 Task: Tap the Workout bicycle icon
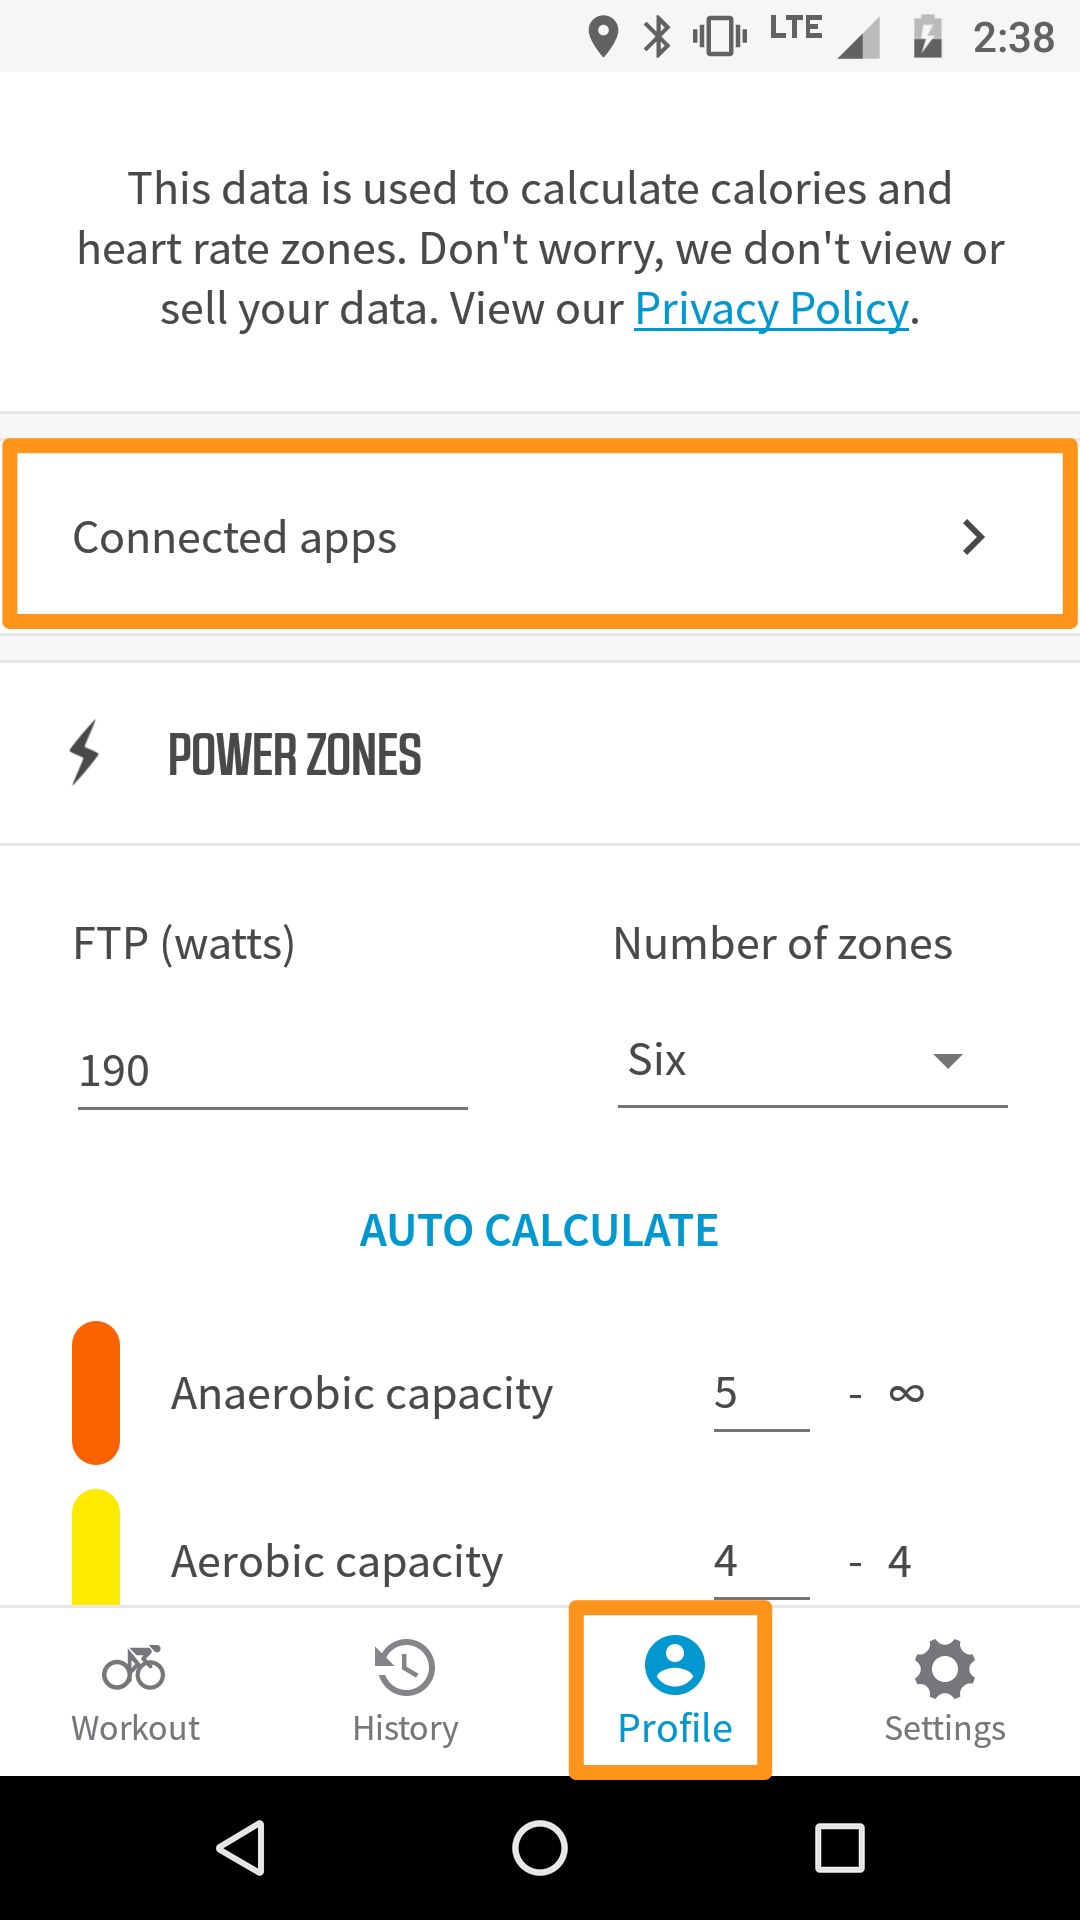[x=134, y=1667]
